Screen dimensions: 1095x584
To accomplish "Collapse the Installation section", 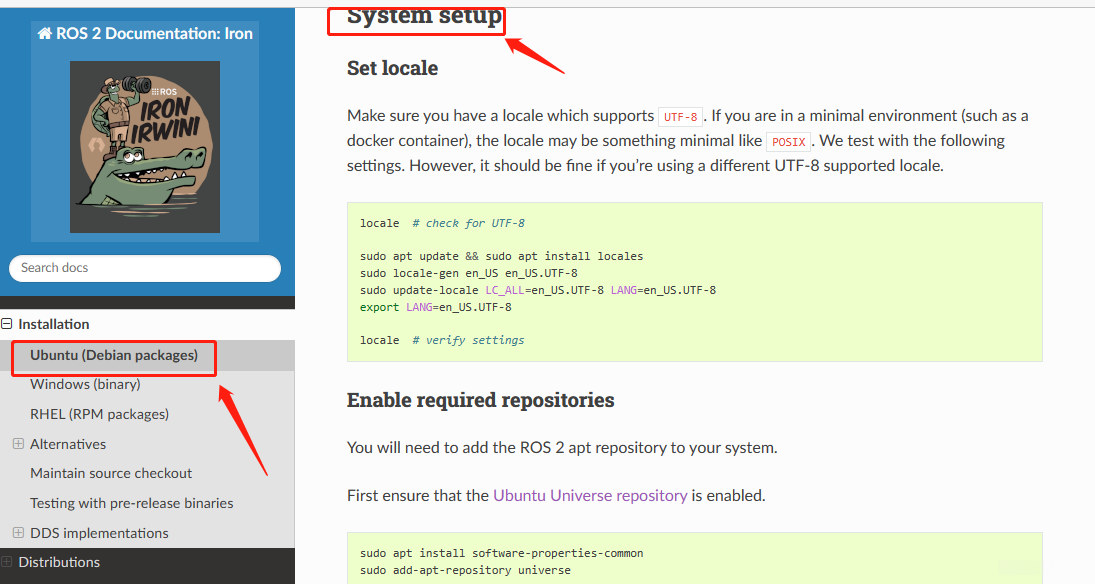I will point(7,324).
